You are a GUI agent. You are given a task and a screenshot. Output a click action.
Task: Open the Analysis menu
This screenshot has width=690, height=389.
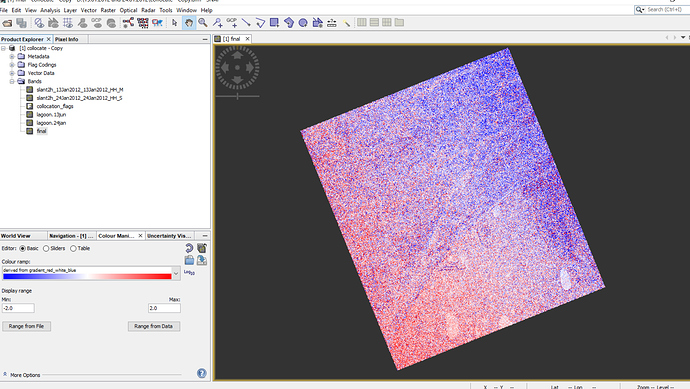50,10
